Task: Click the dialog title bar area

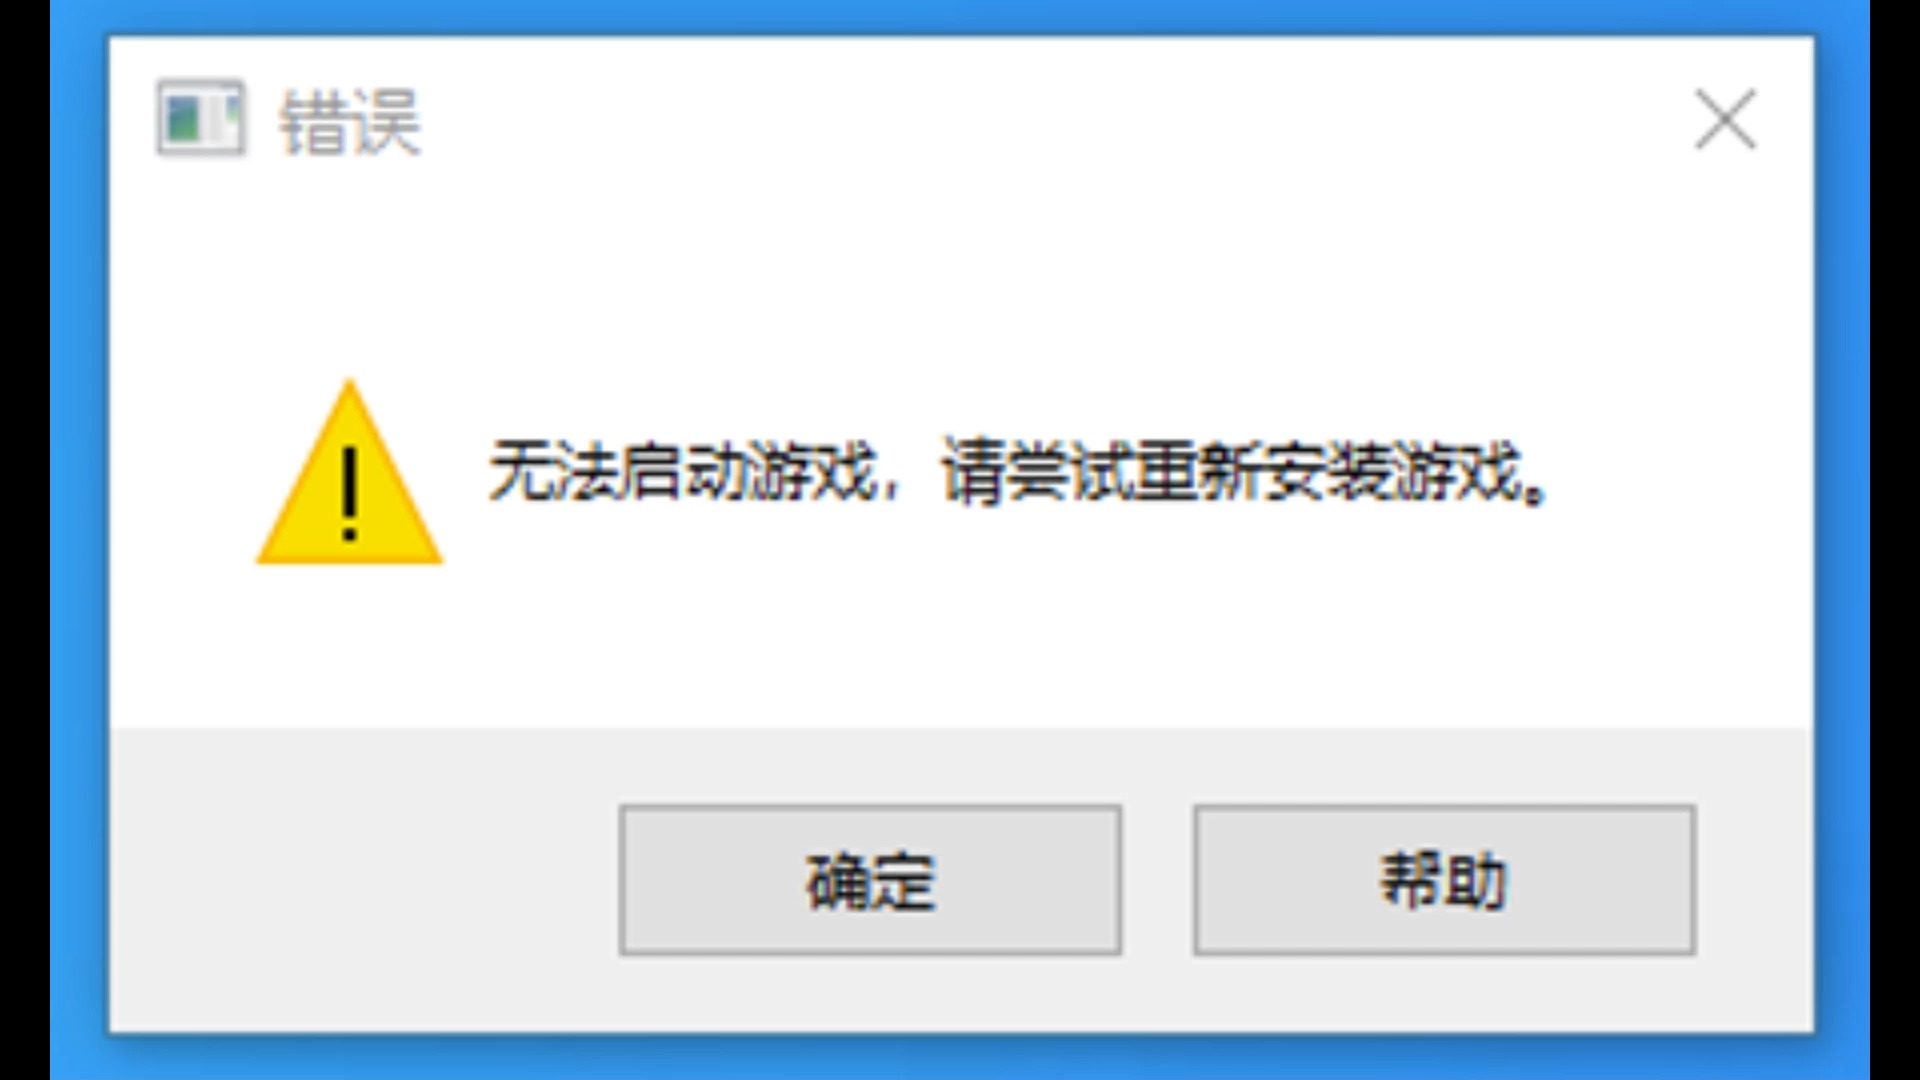Action: tap(959, 119)
